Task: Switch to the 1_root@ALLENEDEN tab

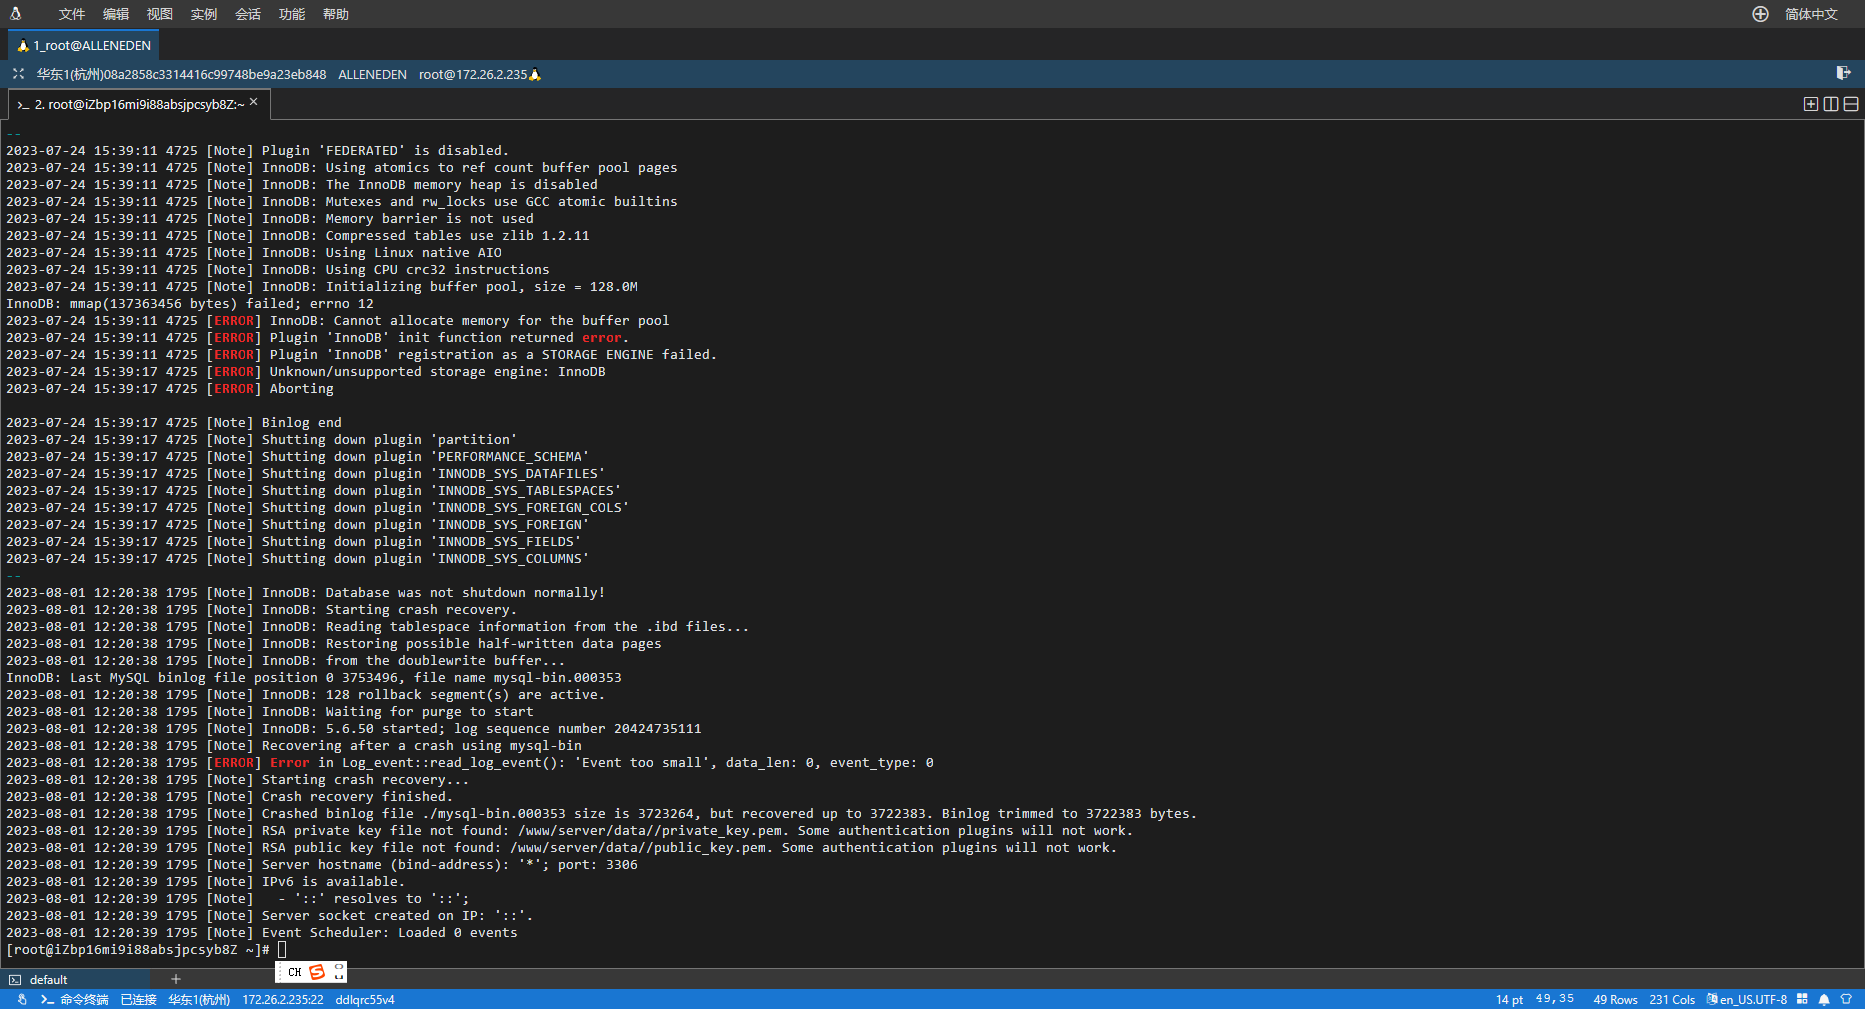Action: (x=84, y=45)
